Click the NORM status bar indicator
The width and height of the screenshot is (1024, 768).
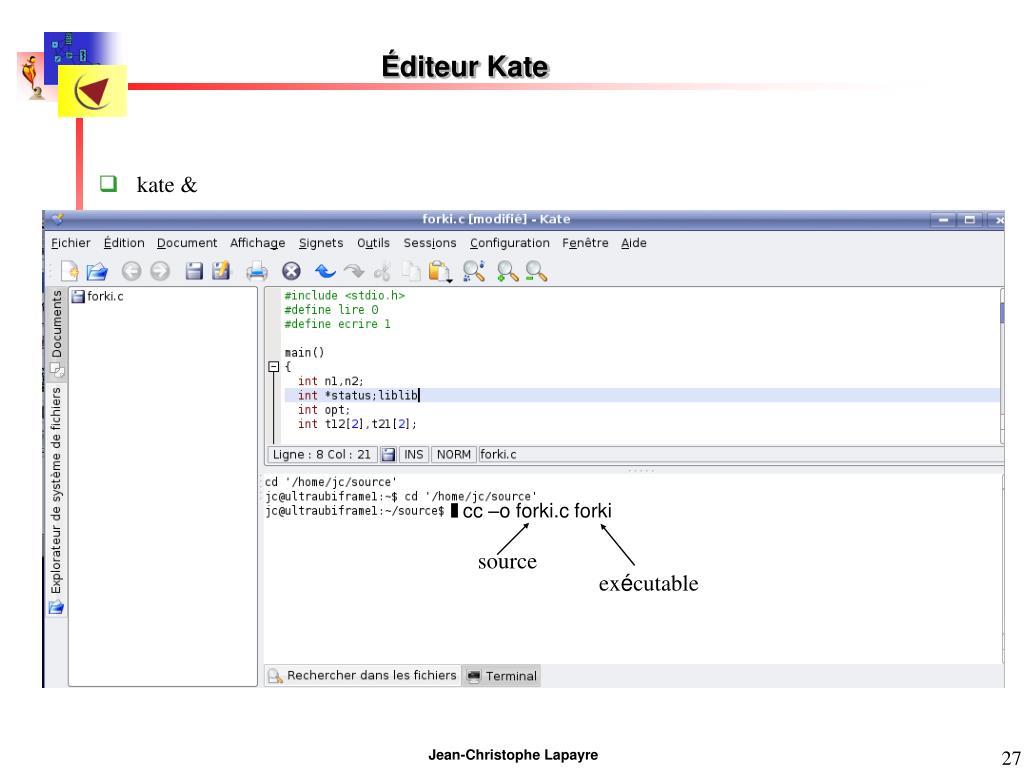(454, 455)
